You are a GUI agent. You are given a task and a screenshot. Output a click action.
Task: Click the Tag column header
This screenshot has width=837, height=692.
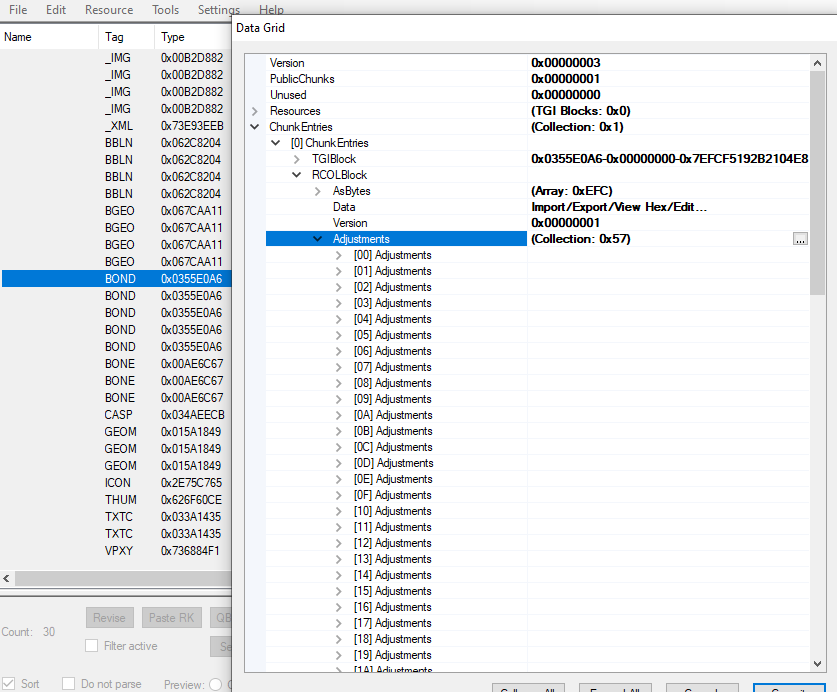[127, 37]
